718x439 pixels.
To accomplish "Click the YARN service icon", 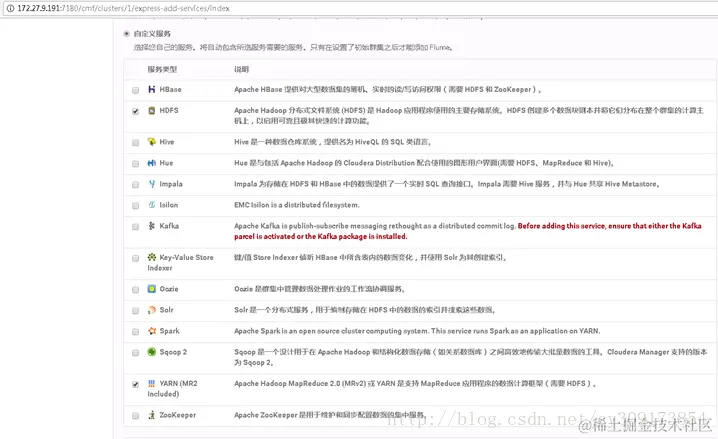I will point(152,383).
